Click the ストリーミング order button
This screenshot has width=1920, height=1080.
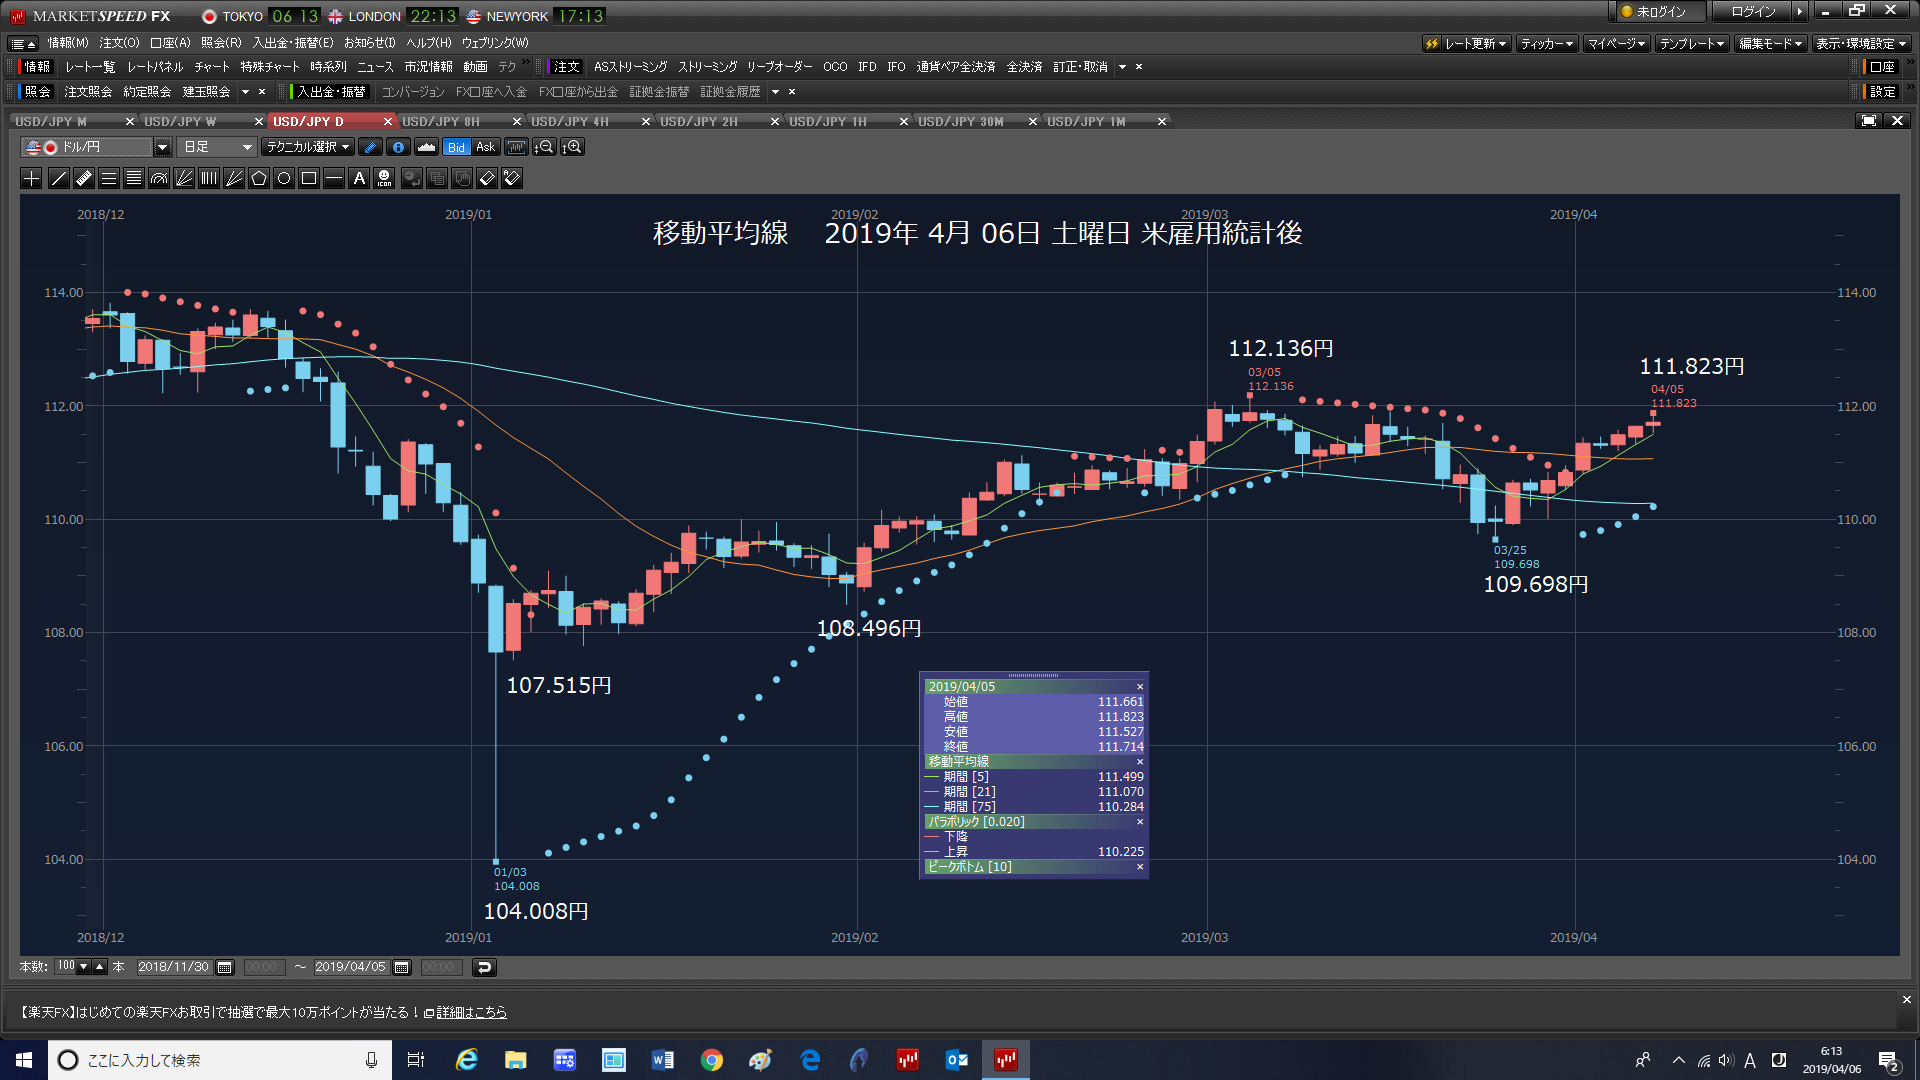pos(707,67)
